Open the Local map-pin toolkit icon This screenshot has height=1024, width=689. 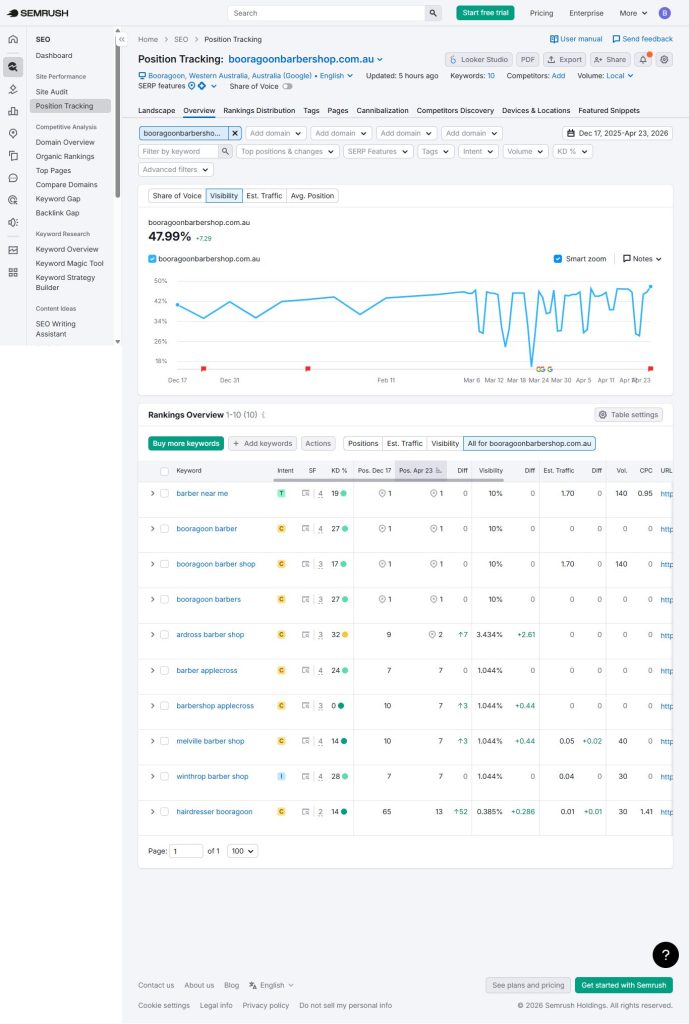[x=12, y=133]
